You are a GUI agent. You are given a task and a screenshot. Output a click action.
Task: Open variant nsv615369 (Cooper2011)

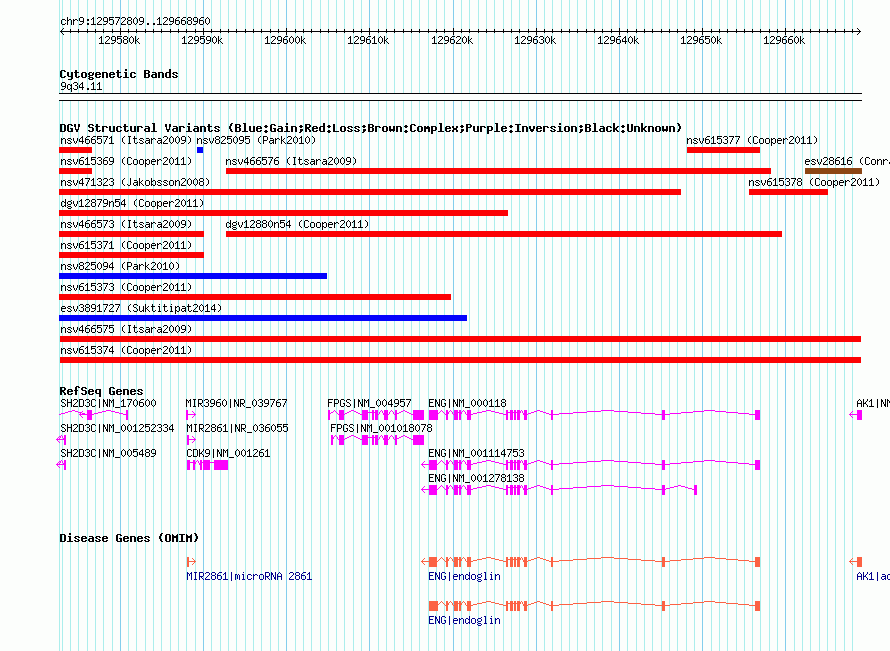pyautogui.click(x=126, y=161)
